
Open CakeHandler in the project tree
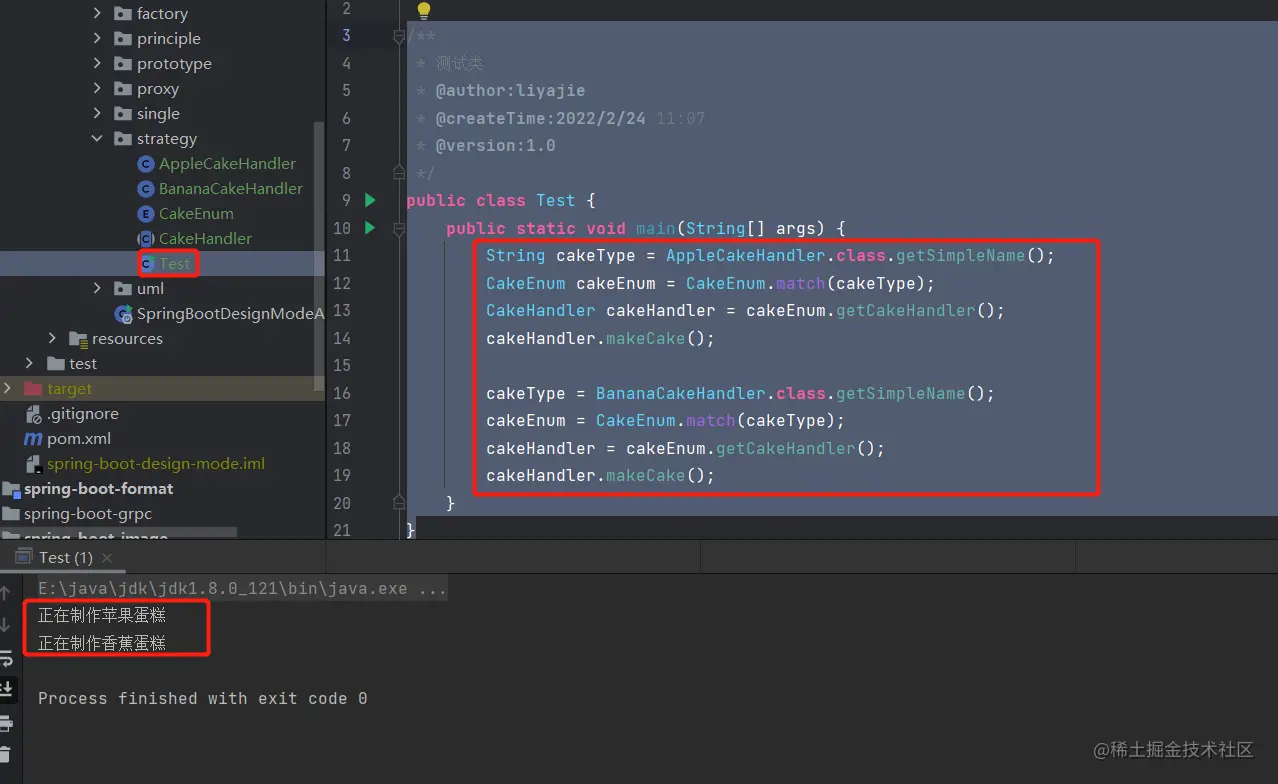pyautogui.click(x=205, y=239)
